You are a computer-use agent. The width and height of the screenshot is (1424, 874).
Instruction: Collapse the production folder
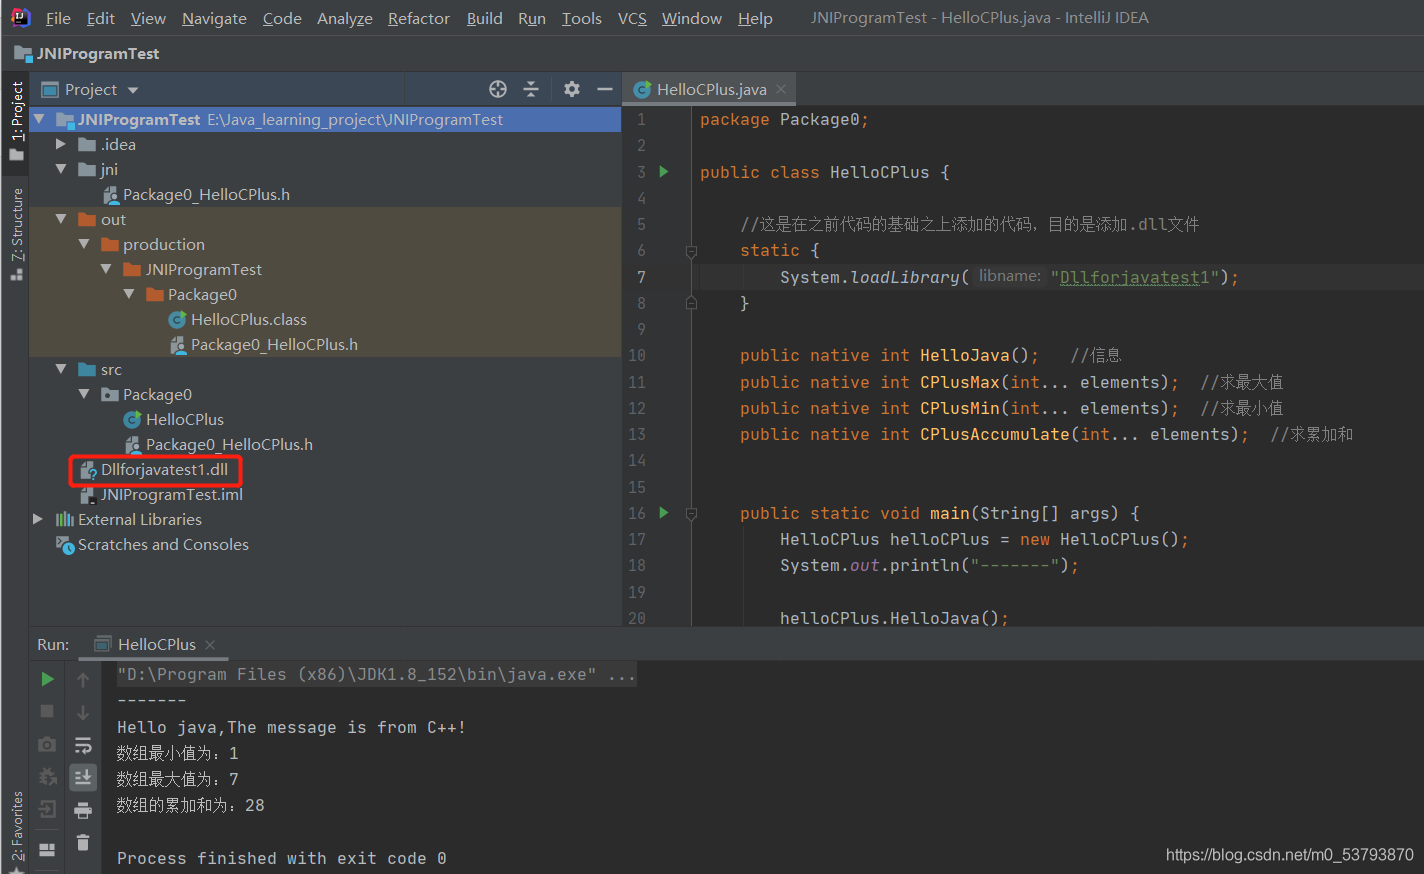pos(84,244)
